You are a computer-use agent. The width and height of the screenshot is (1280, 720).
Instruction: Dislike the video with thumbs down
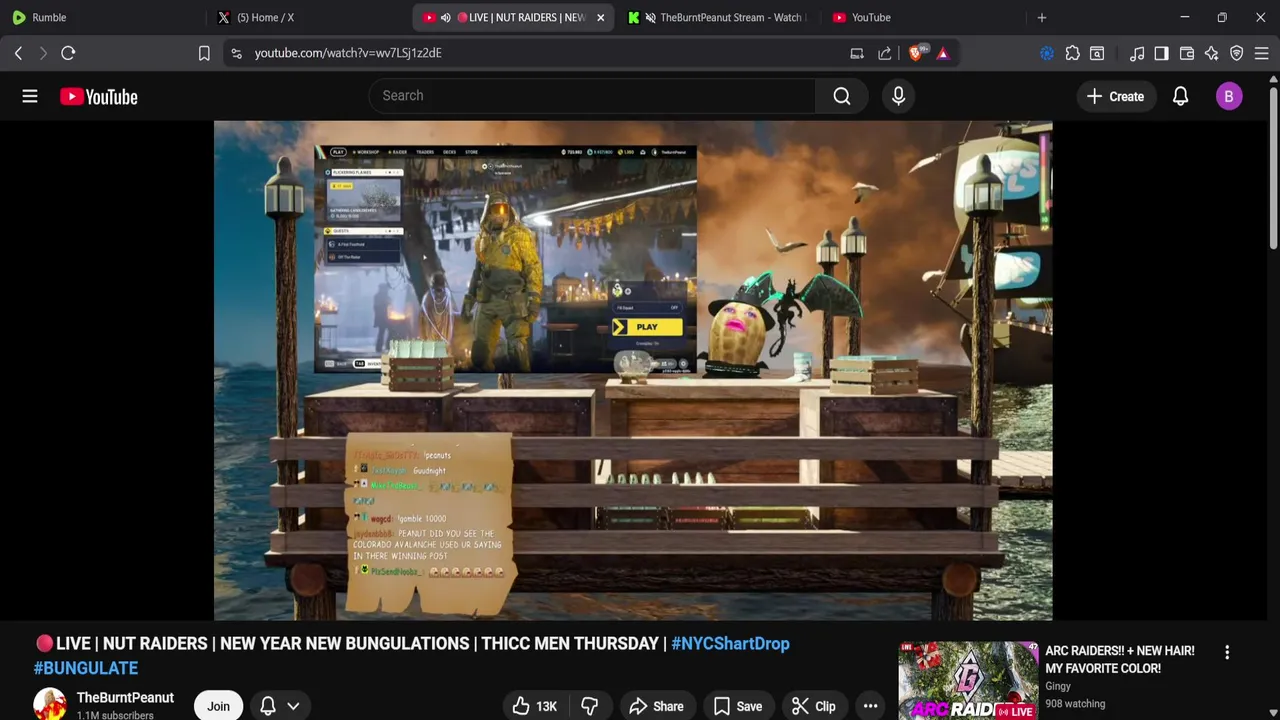[589, 706]
